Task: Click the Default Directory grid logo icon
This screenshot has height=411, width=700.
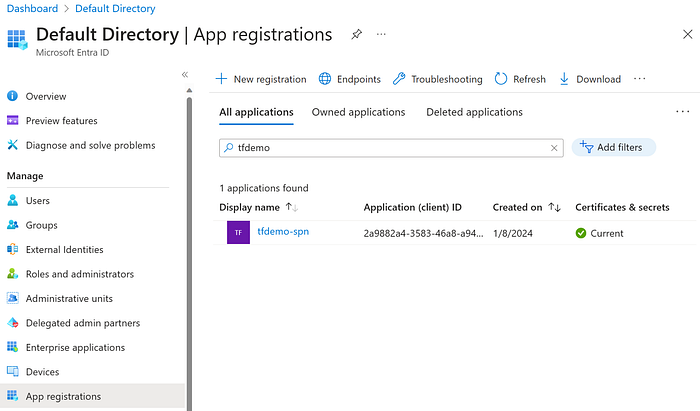Action: click(17, 39)
